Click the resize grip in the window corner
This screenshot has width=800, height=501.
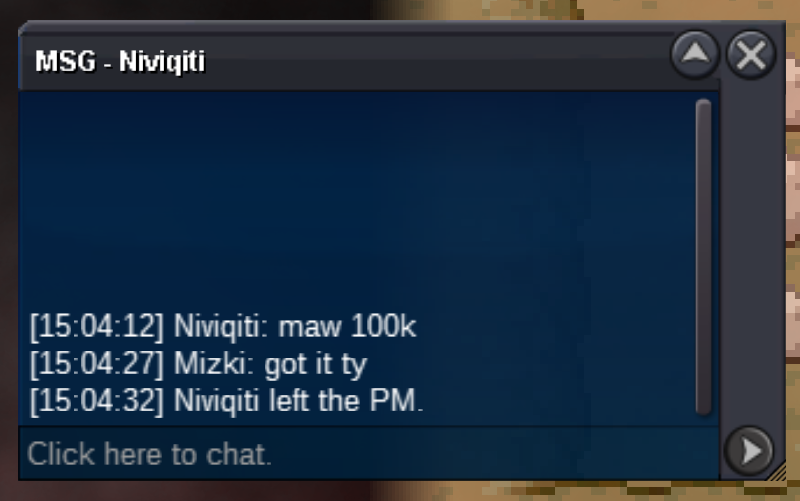click(777, 470)
